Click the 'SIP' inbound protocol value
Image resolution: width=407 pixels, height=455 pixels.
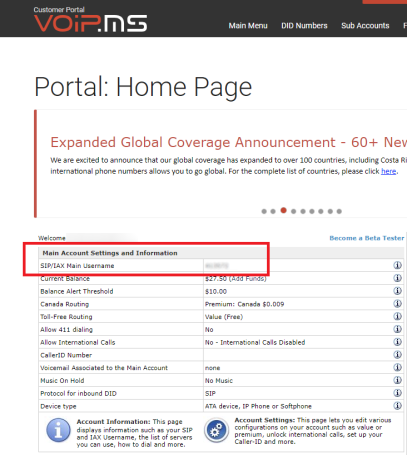tap(210, 394)
